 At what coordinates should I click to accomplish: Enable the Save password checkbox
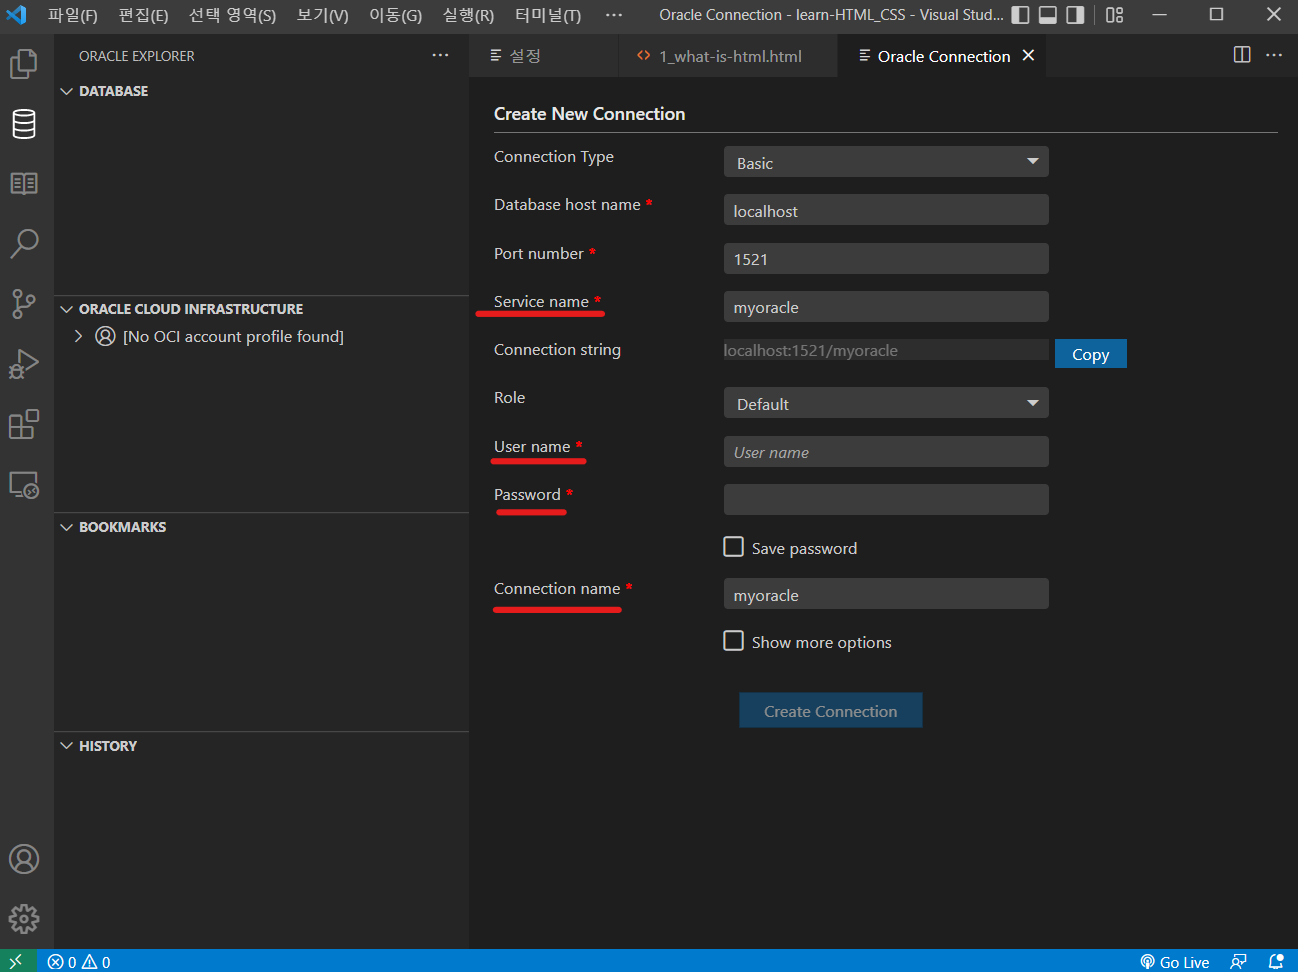(x=734, y=547)
